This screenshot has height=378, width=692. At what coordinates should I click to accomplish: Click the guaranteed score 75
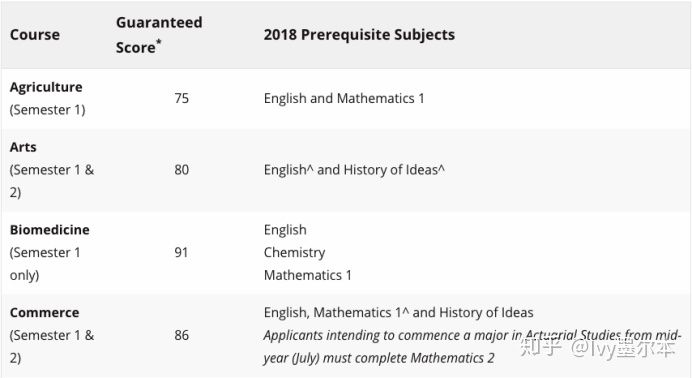pyautogui.click(x=181, y=98)
